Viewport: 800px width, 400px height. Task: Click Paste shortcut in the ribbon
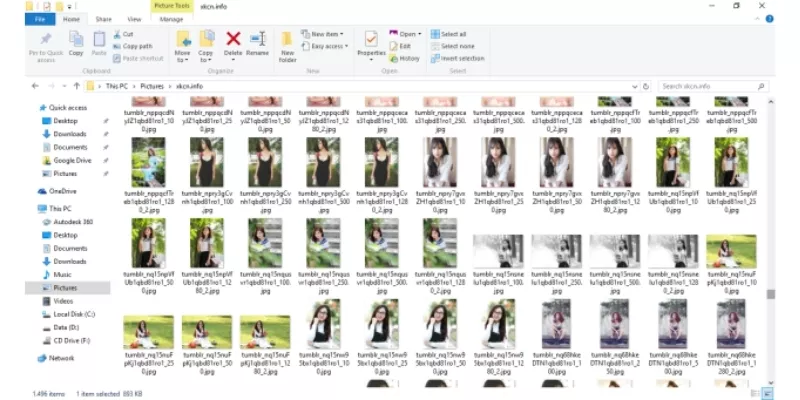(138, 59)
